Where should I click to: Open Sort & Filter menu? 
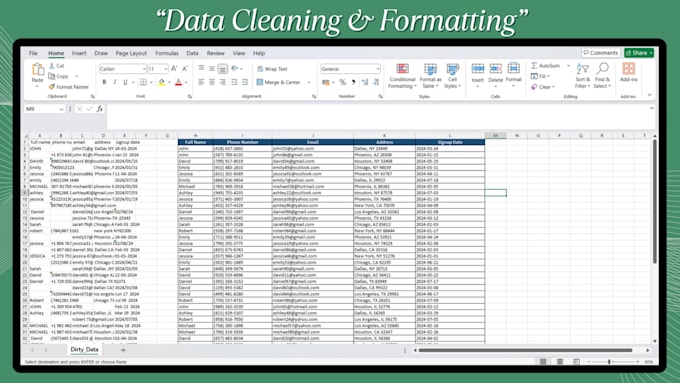click(x=582, y=75)
